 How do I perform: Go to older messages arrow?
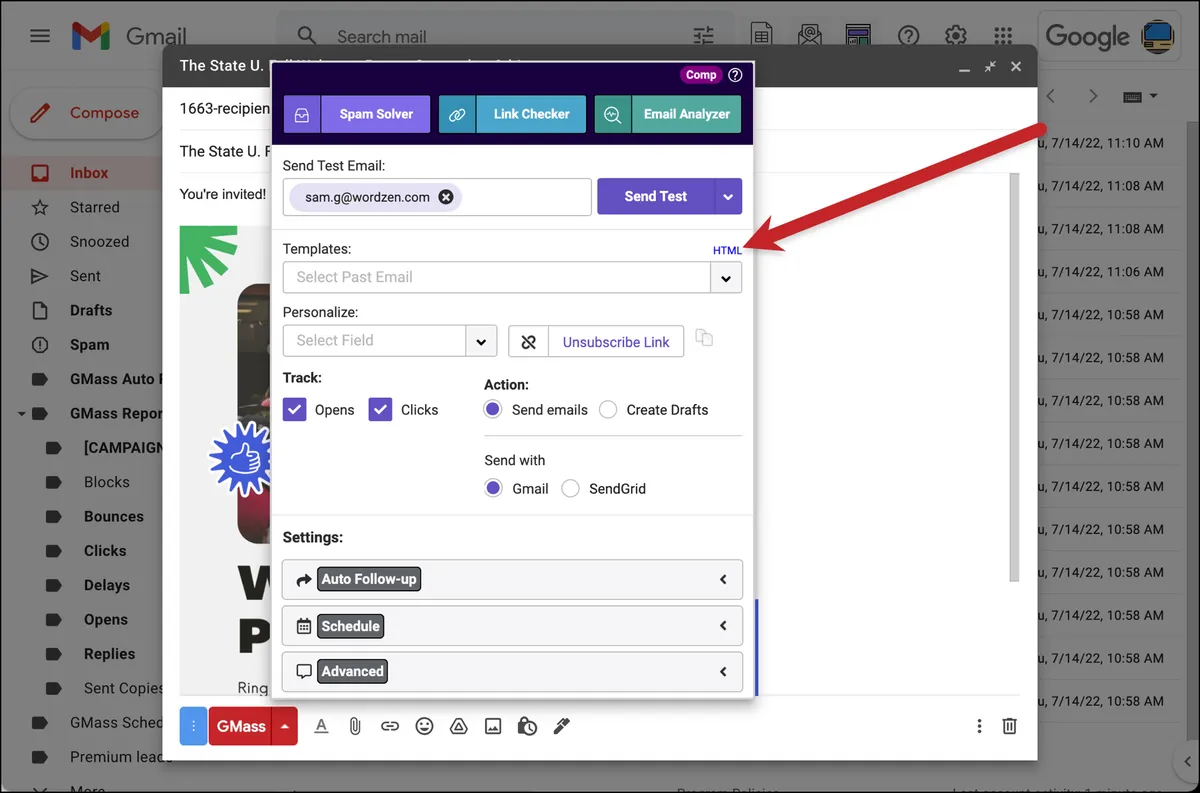[1093, 96]
